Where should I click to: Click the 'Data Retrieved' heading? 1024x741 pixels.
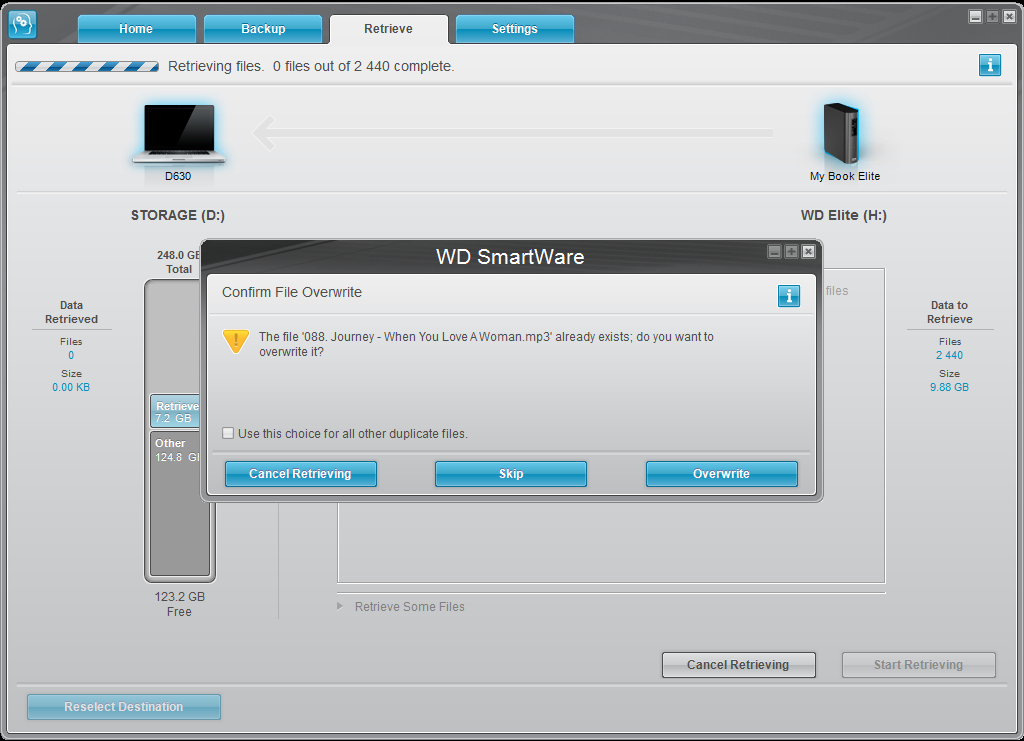(71, 312)
